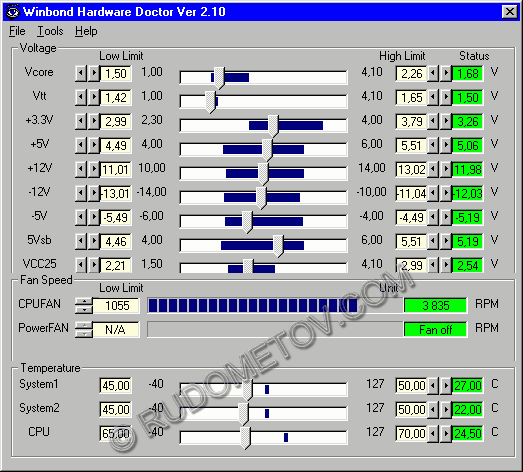Click the System2 high limit field 50,00
The image size is (523, 472).
point(411,410)
